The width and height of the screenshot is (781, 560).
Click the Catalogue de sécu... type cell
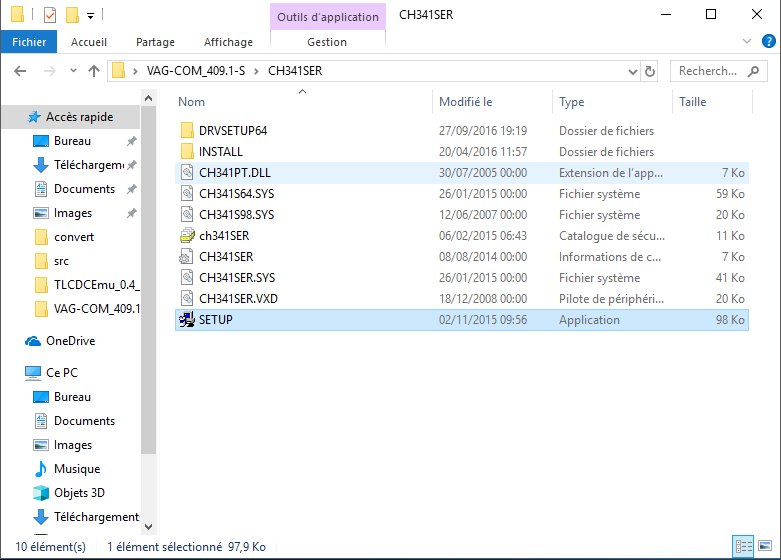[612, 236]
